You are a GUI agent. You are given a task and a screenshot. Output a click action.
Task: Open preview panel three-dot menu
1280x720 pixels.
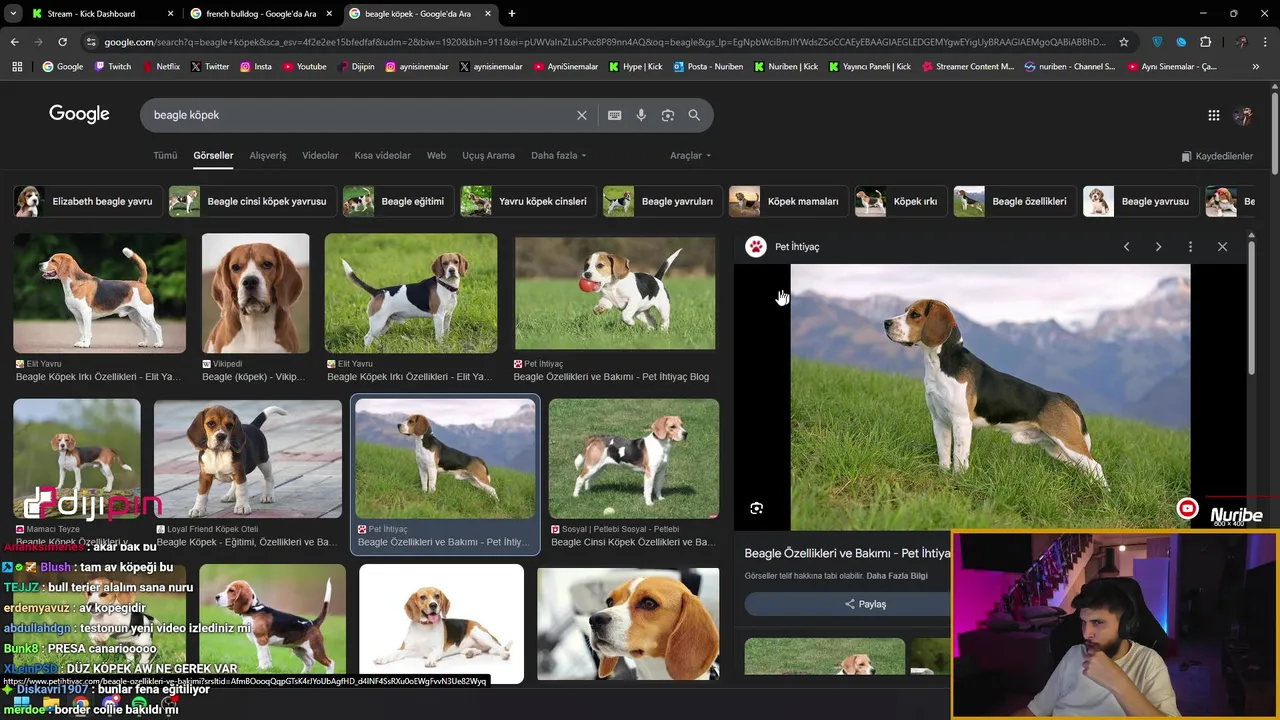1190,247
